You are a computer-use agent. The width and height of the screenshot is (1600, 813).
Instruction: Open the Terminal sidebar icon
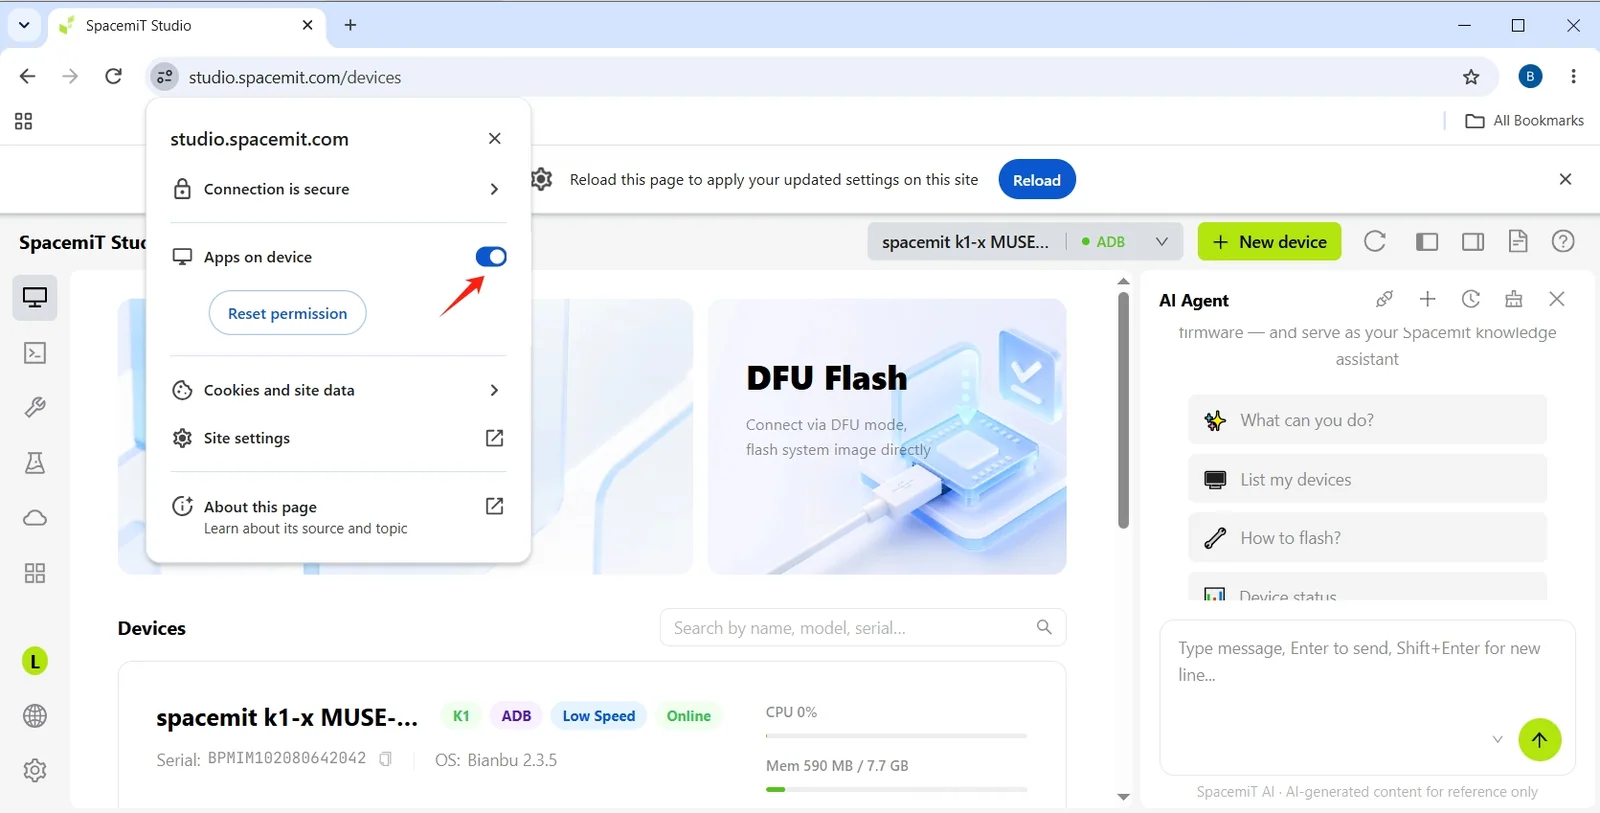point(35,353)
